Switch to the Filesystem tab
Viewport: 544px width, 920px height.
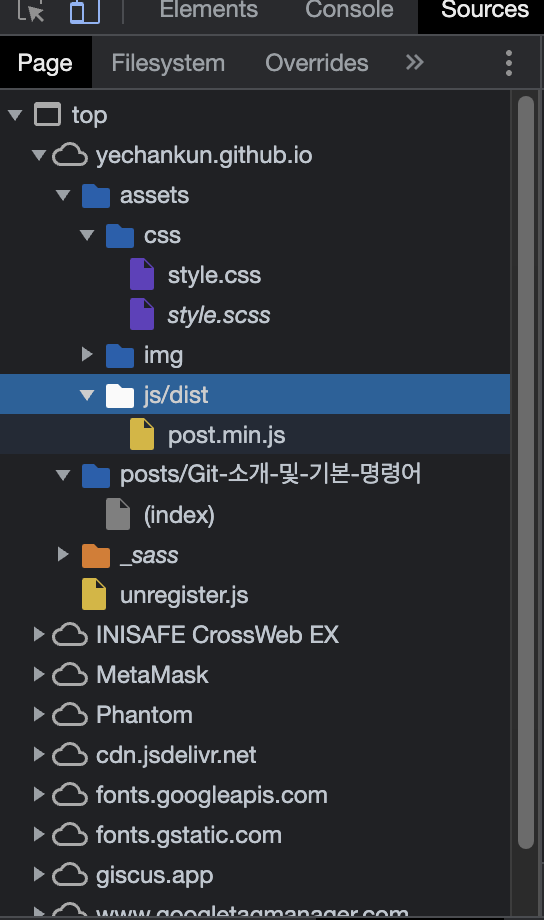click(x=168, y=63)
